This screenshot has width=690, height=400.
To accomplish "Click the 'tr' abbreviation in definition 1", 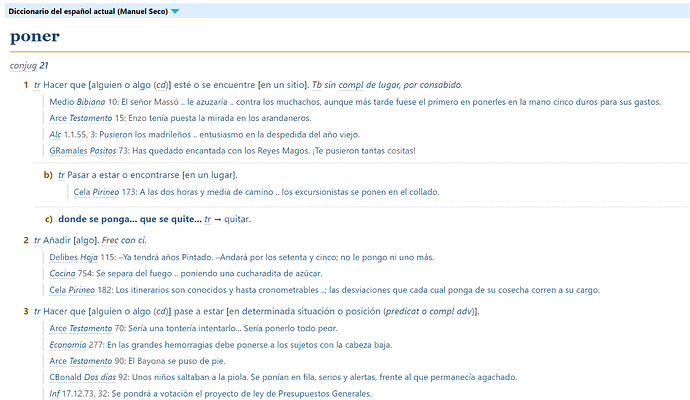I will click(37, 85).
